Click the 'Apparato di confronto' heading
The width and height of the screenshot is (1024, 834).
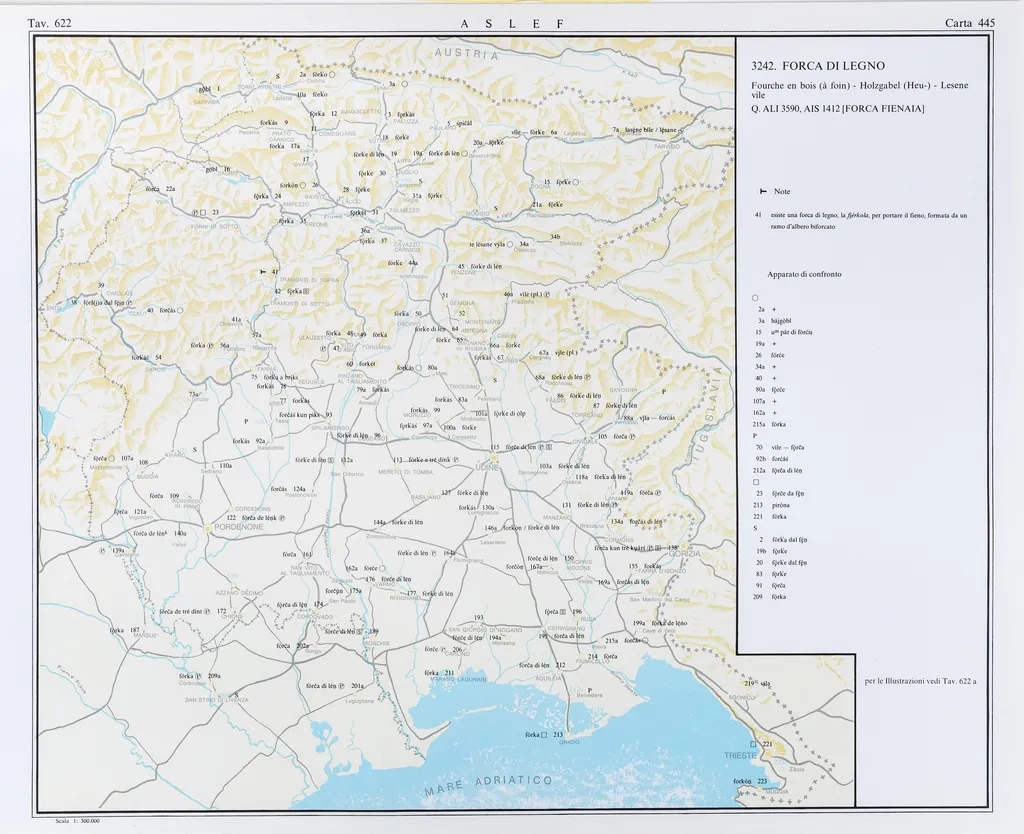(804, 274)
